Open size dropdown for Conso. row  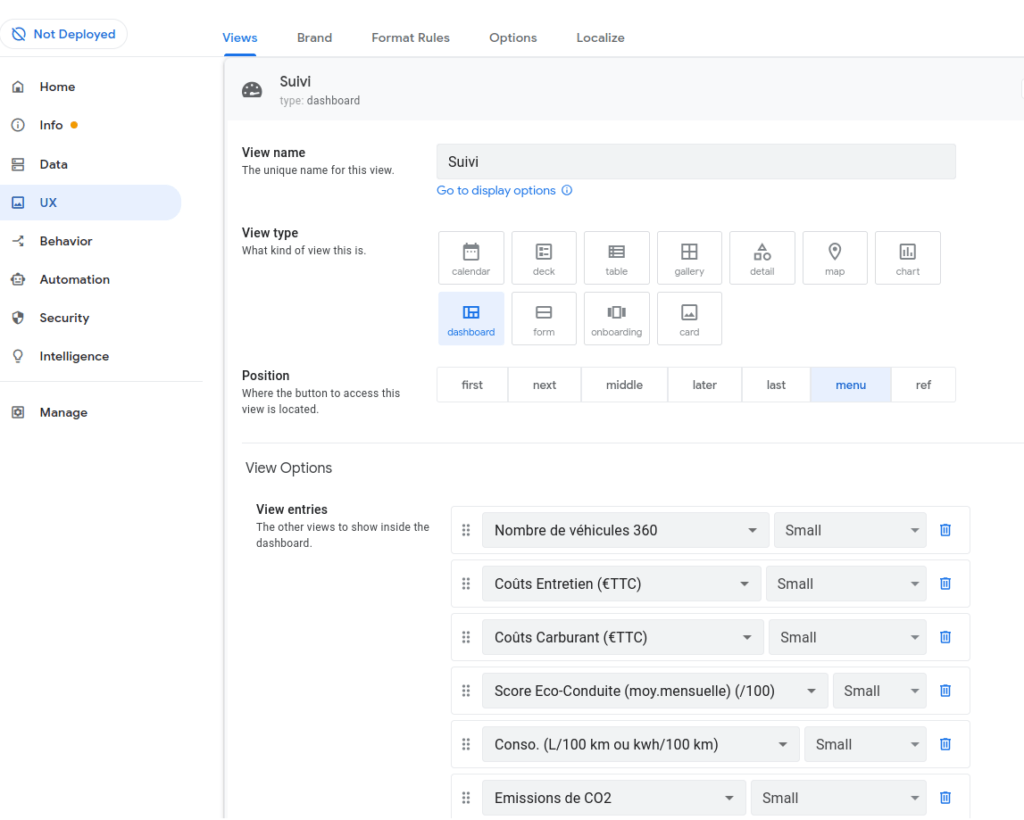865,744
